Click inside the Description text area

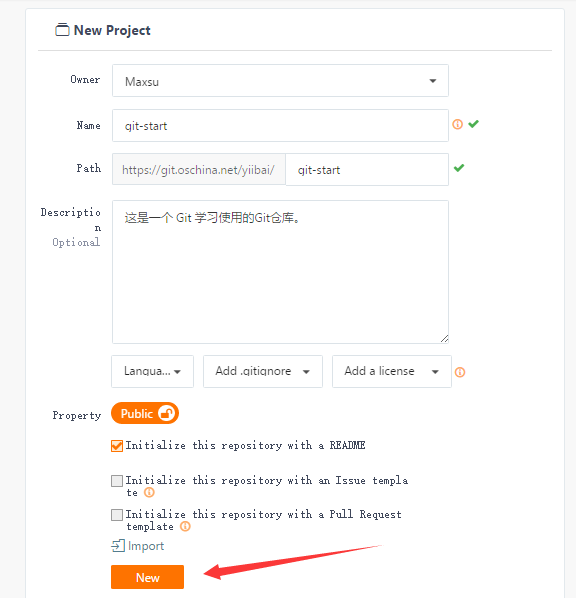click(x=280, y=272)
